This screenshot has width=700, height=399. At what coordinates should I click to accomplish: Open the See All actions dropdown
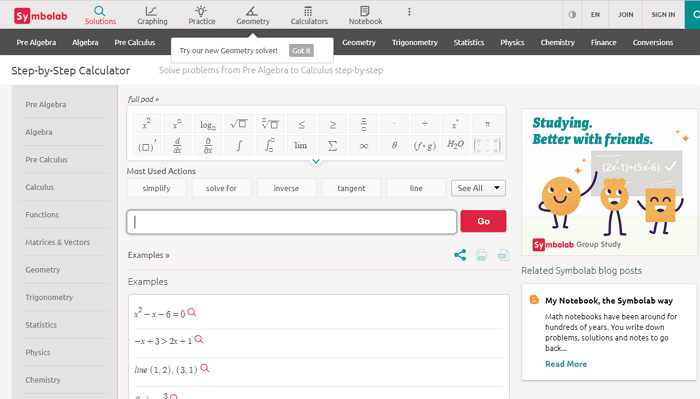point(478,188)
